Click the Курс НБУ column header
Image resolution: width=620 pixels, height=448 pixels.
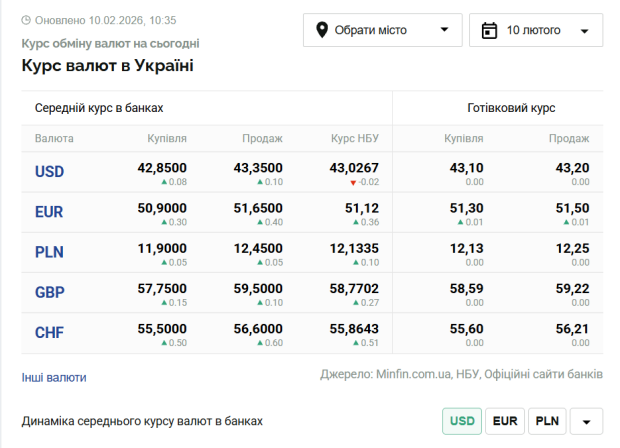(355, 138)
